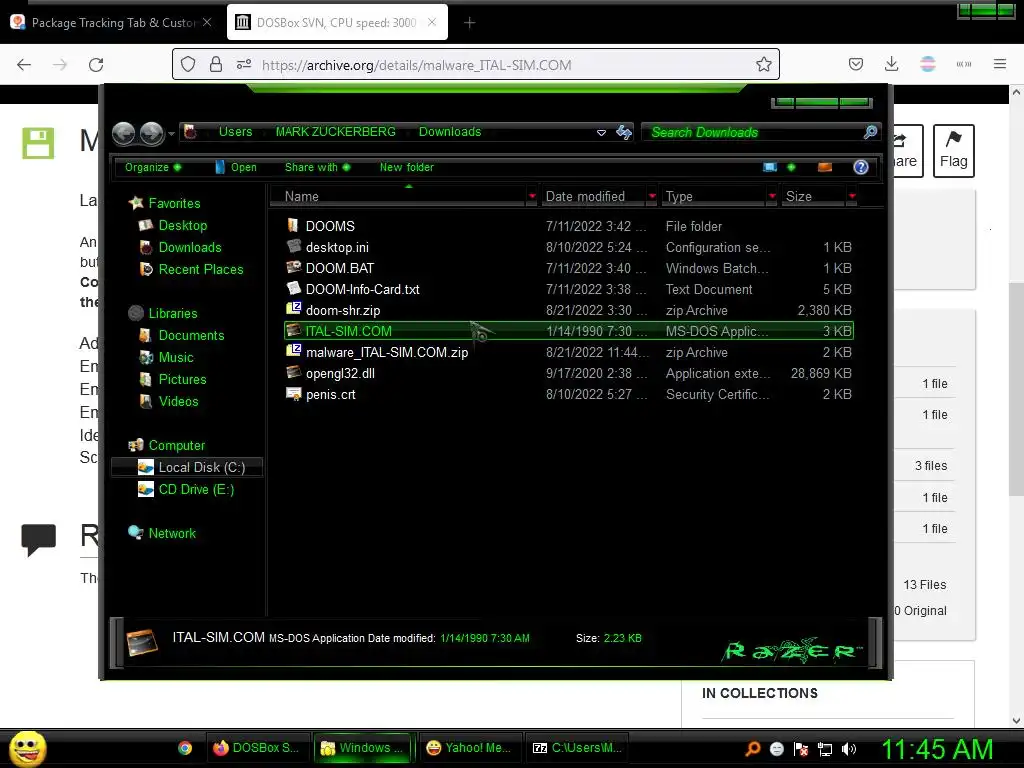Viewport: 1024px width, 768px height.
Task: Open Firefox downloads arrow icon
Action: [x=891, y=64]
